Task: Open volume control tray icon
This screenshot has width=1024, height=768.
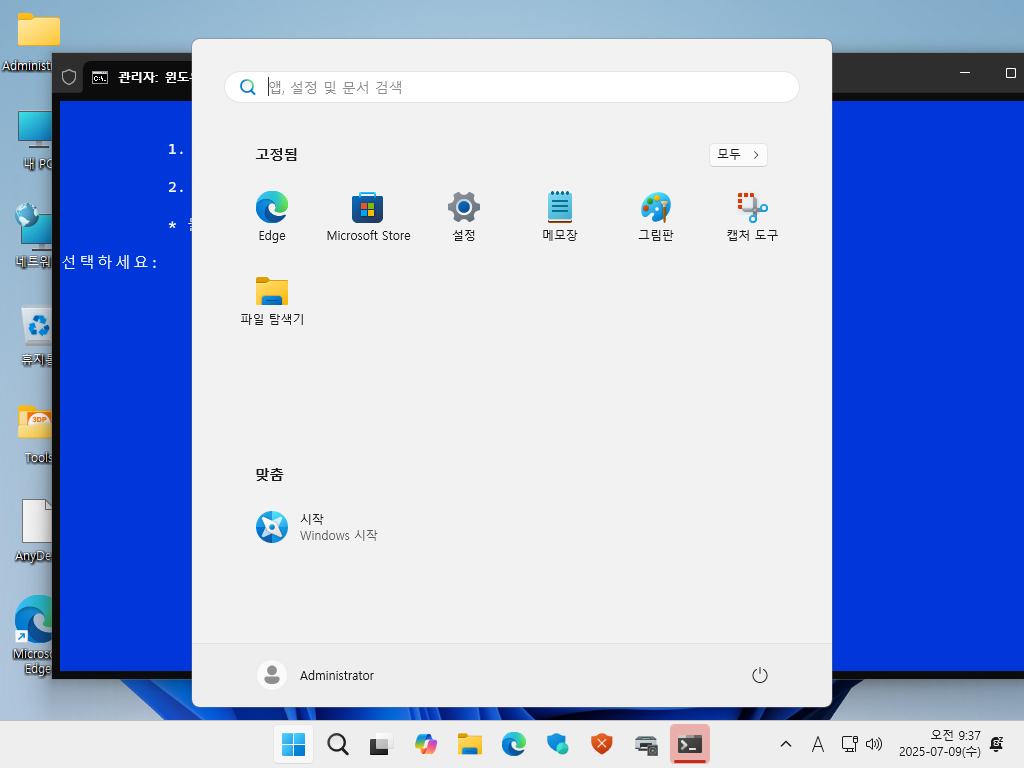Action: click(x=874, y=744)
